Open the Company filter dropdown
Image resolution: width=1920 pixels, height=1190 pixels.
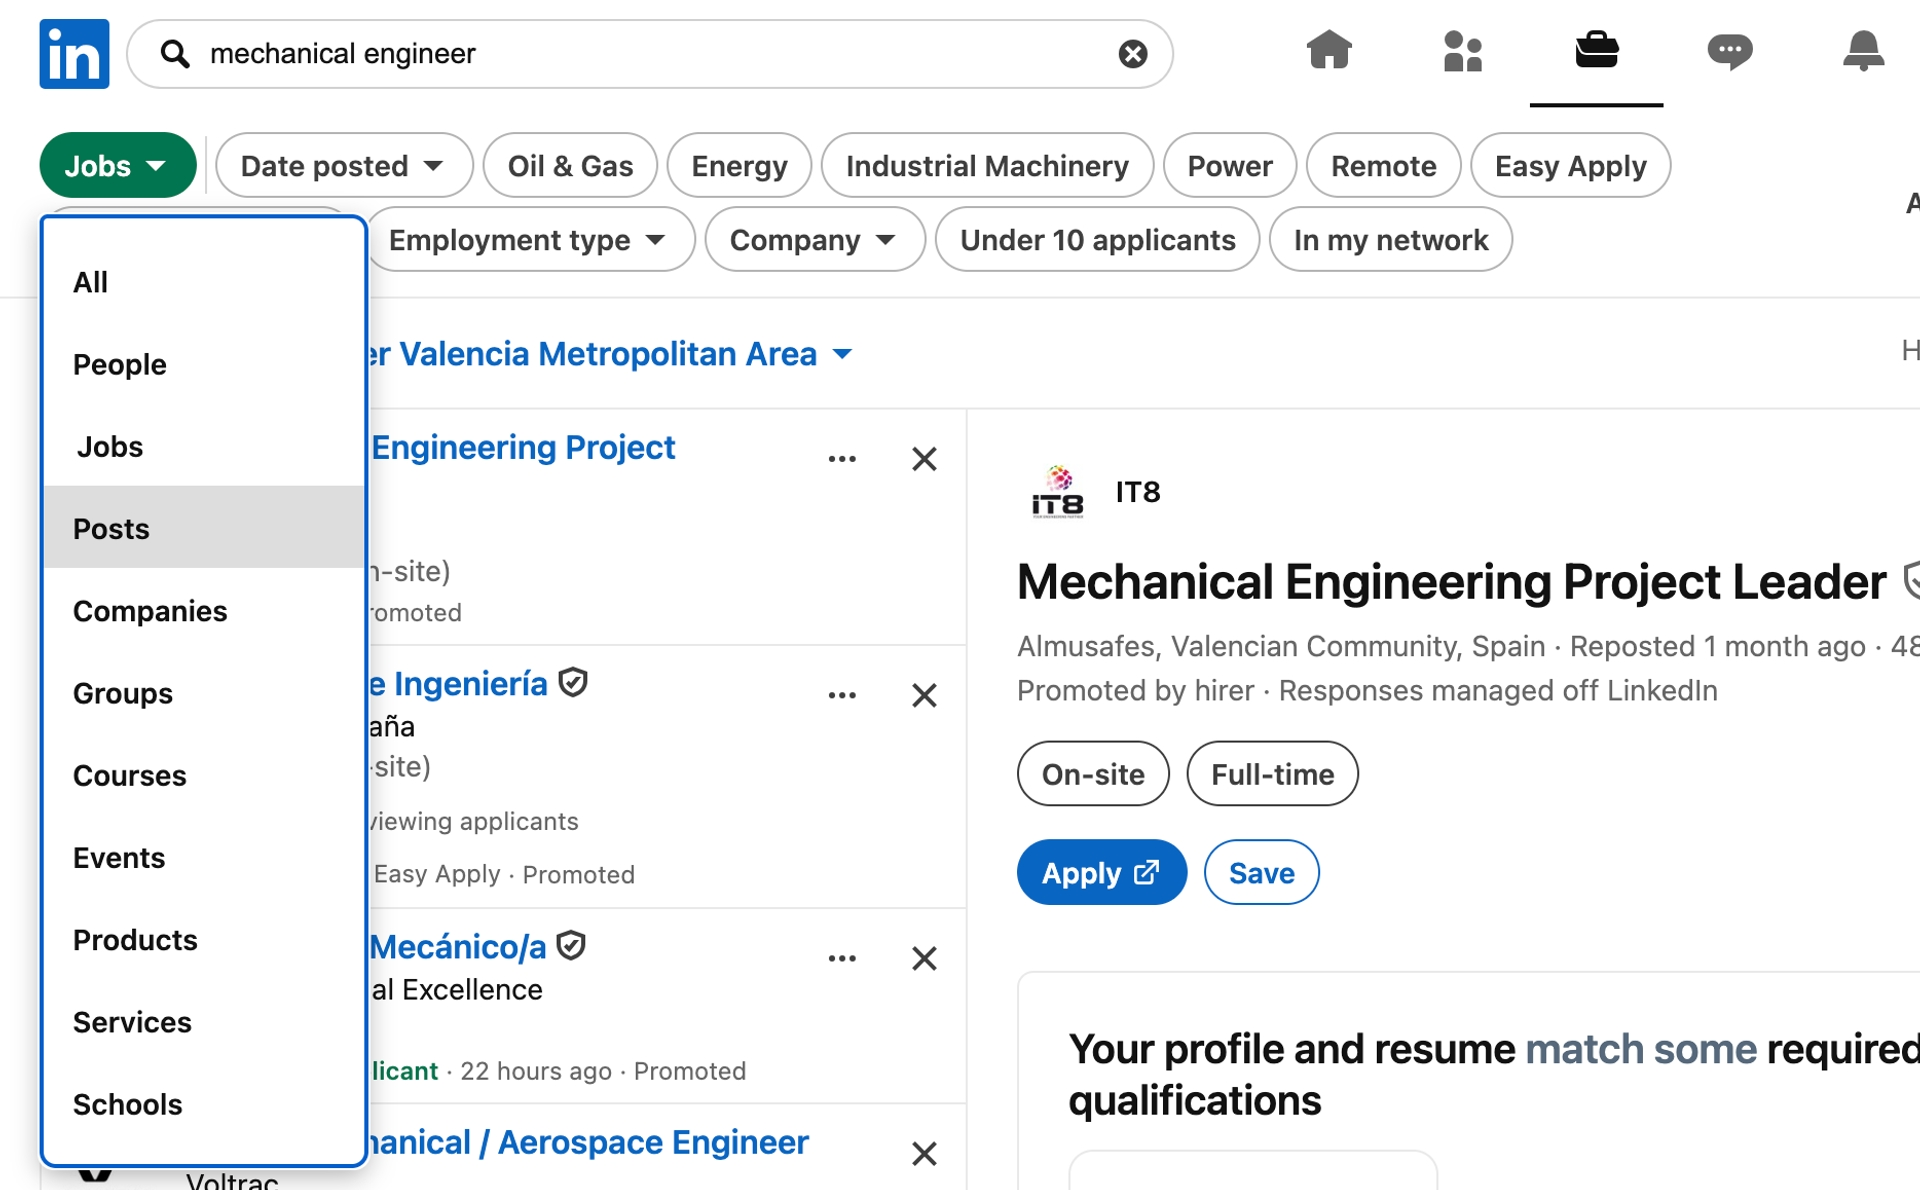pyautogui.click(x=814, y=239)
